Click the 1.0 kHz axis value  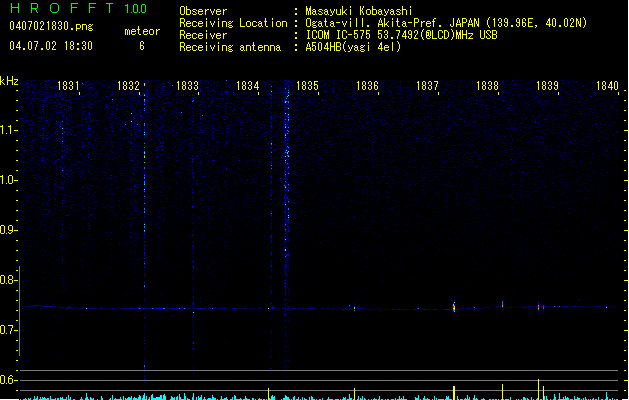click(x=8, y=180)
